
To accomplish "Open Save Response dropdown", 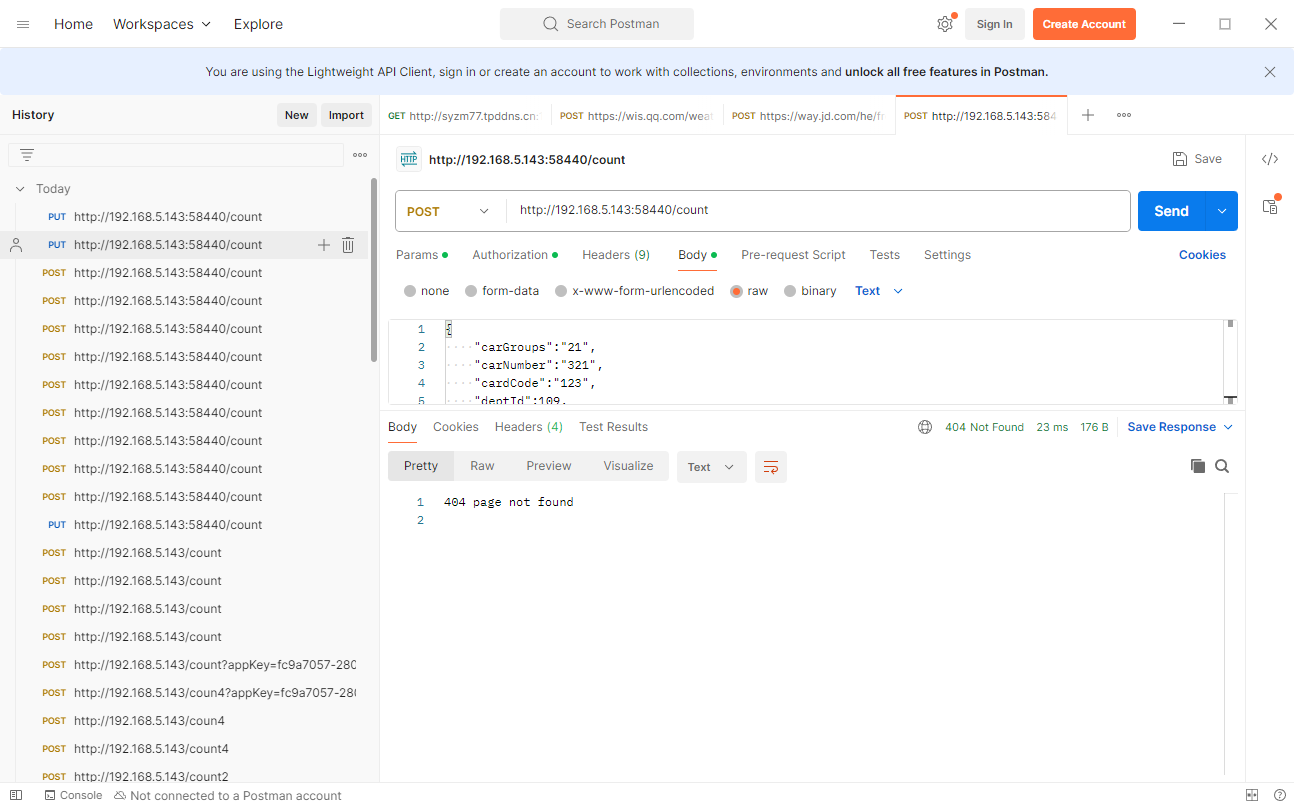I will [1180, 427].
